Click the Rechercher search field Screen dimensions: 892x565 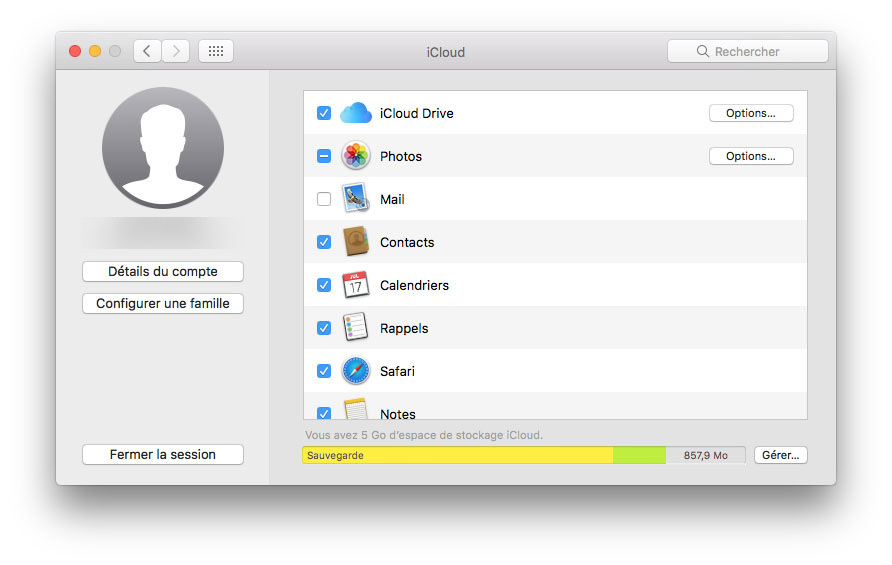[x=747, y=51]
